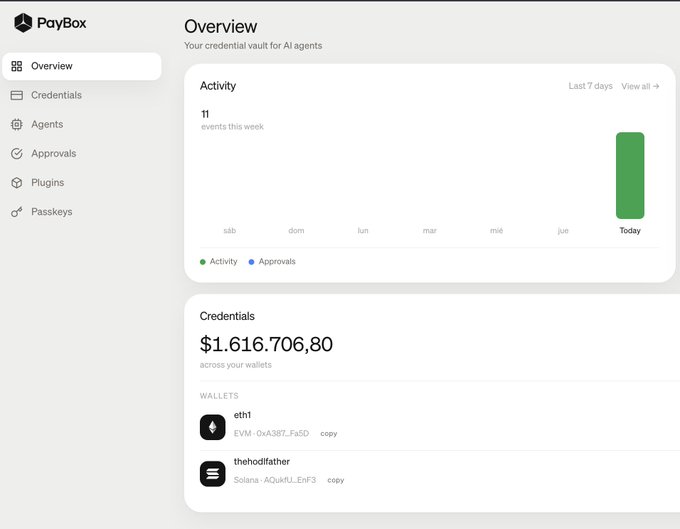
Task: Click the 11 events count
Action: (x=205, y=114)
